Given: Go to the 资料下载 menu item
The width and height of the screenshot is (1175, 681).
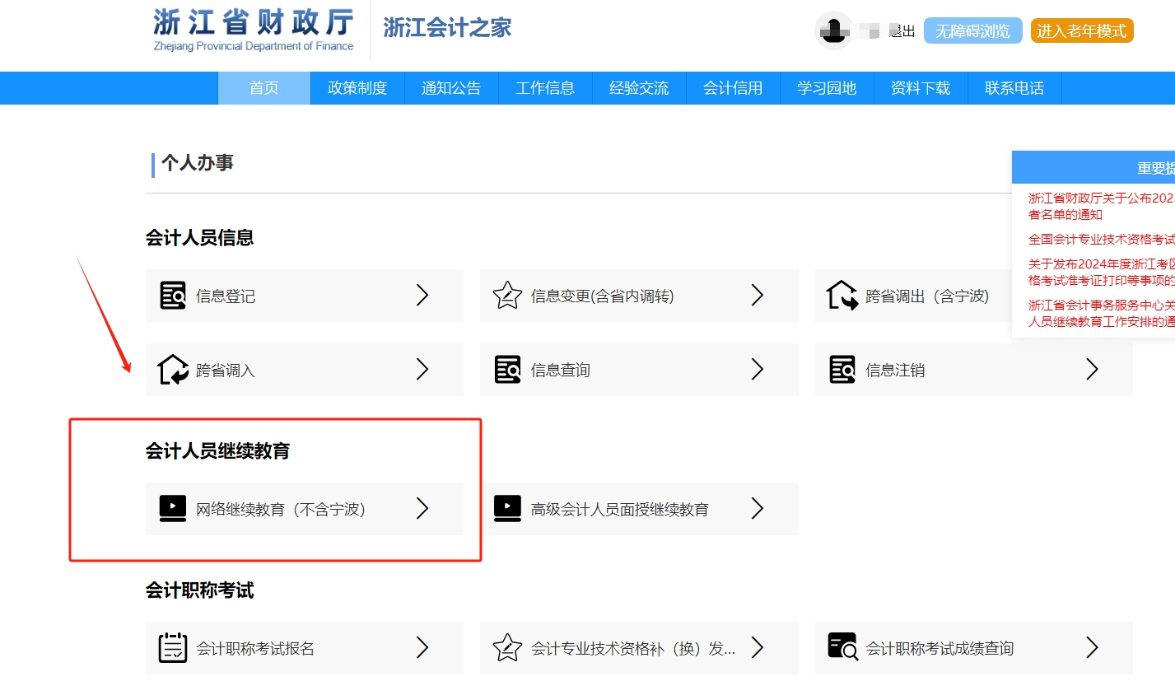Looking at the screenshot, I should (920, 88).
